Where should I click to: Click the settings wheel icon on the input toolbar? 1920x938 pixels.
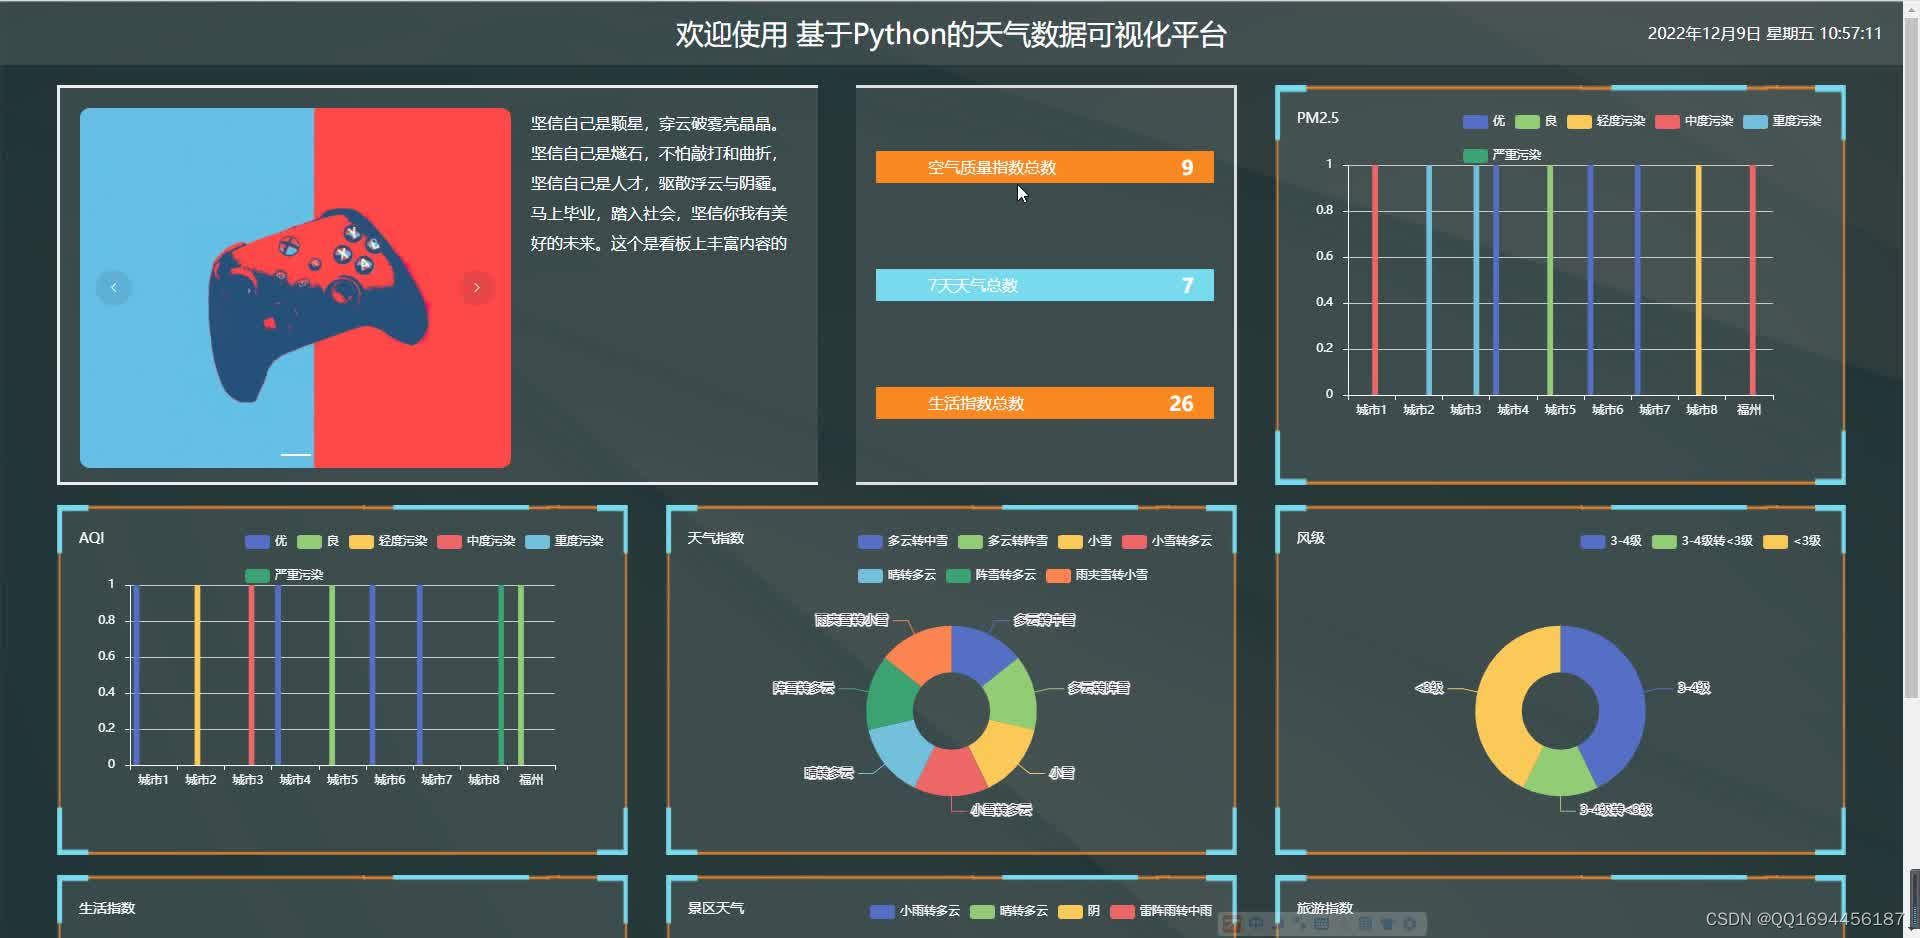coord(1409,925)
